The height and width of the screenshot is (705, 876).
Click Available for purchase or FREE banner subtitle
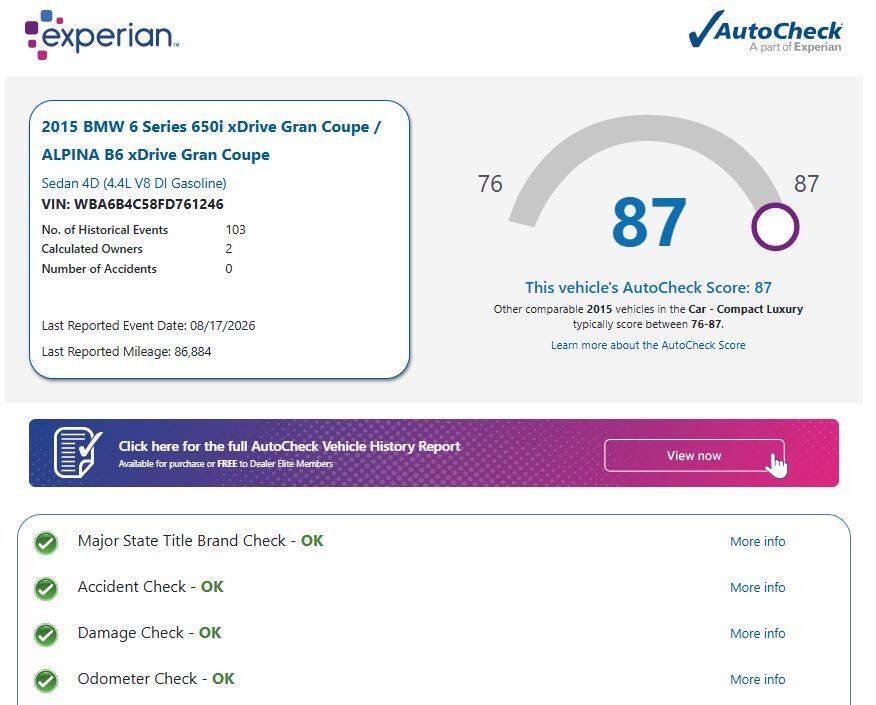pos(226,464)
